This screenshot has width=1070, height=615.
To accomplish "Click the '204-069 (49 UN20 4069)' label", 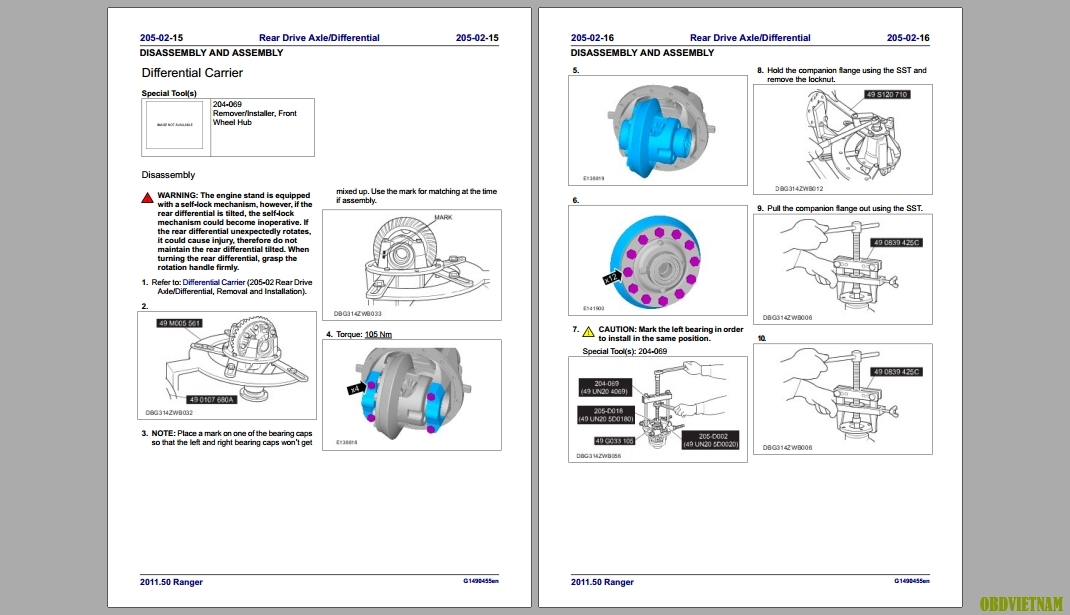I will click(x=606, y=388).
